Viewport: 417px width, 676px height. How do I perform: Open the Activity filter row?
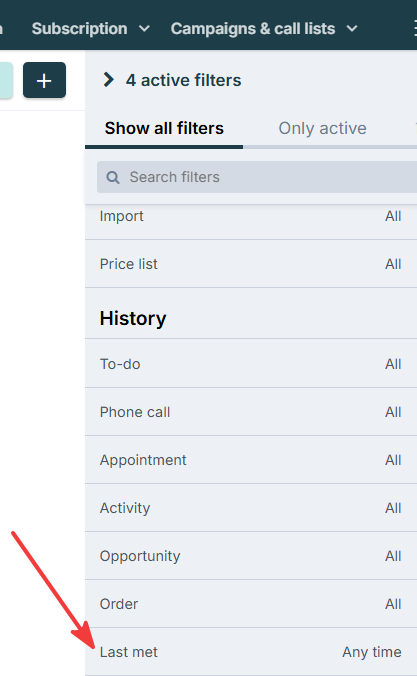tap(251, 508)
